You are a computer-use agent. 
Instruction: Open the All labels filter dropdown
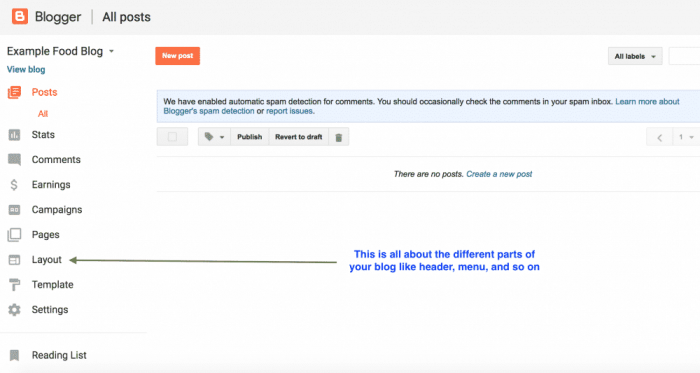[x=635, y=56]
